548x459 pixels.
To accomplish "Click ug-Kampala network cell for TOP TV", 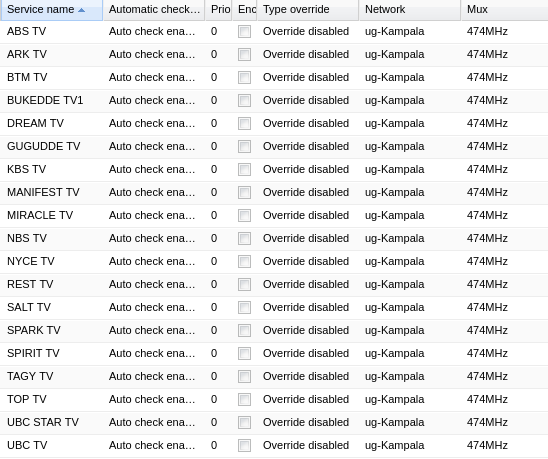I will coord(395,399).
